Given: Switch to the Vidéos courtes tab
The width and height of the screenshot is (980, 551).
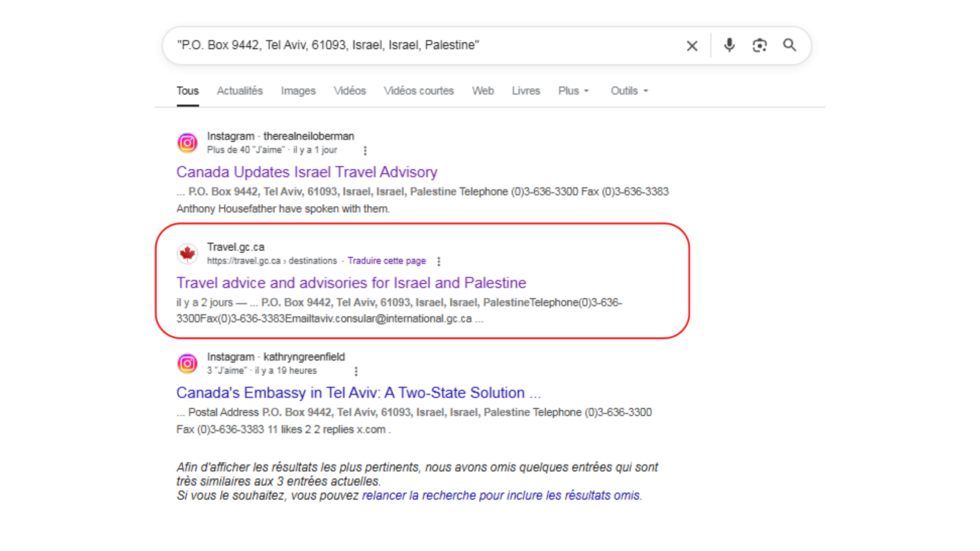Looking at the screenshot, I should pos(419,91).
